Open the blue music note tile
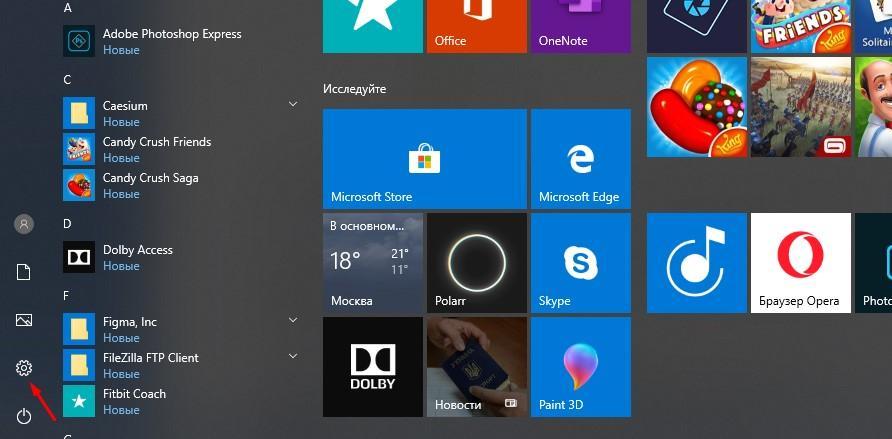The image size is (892, 439). (697, 263)
